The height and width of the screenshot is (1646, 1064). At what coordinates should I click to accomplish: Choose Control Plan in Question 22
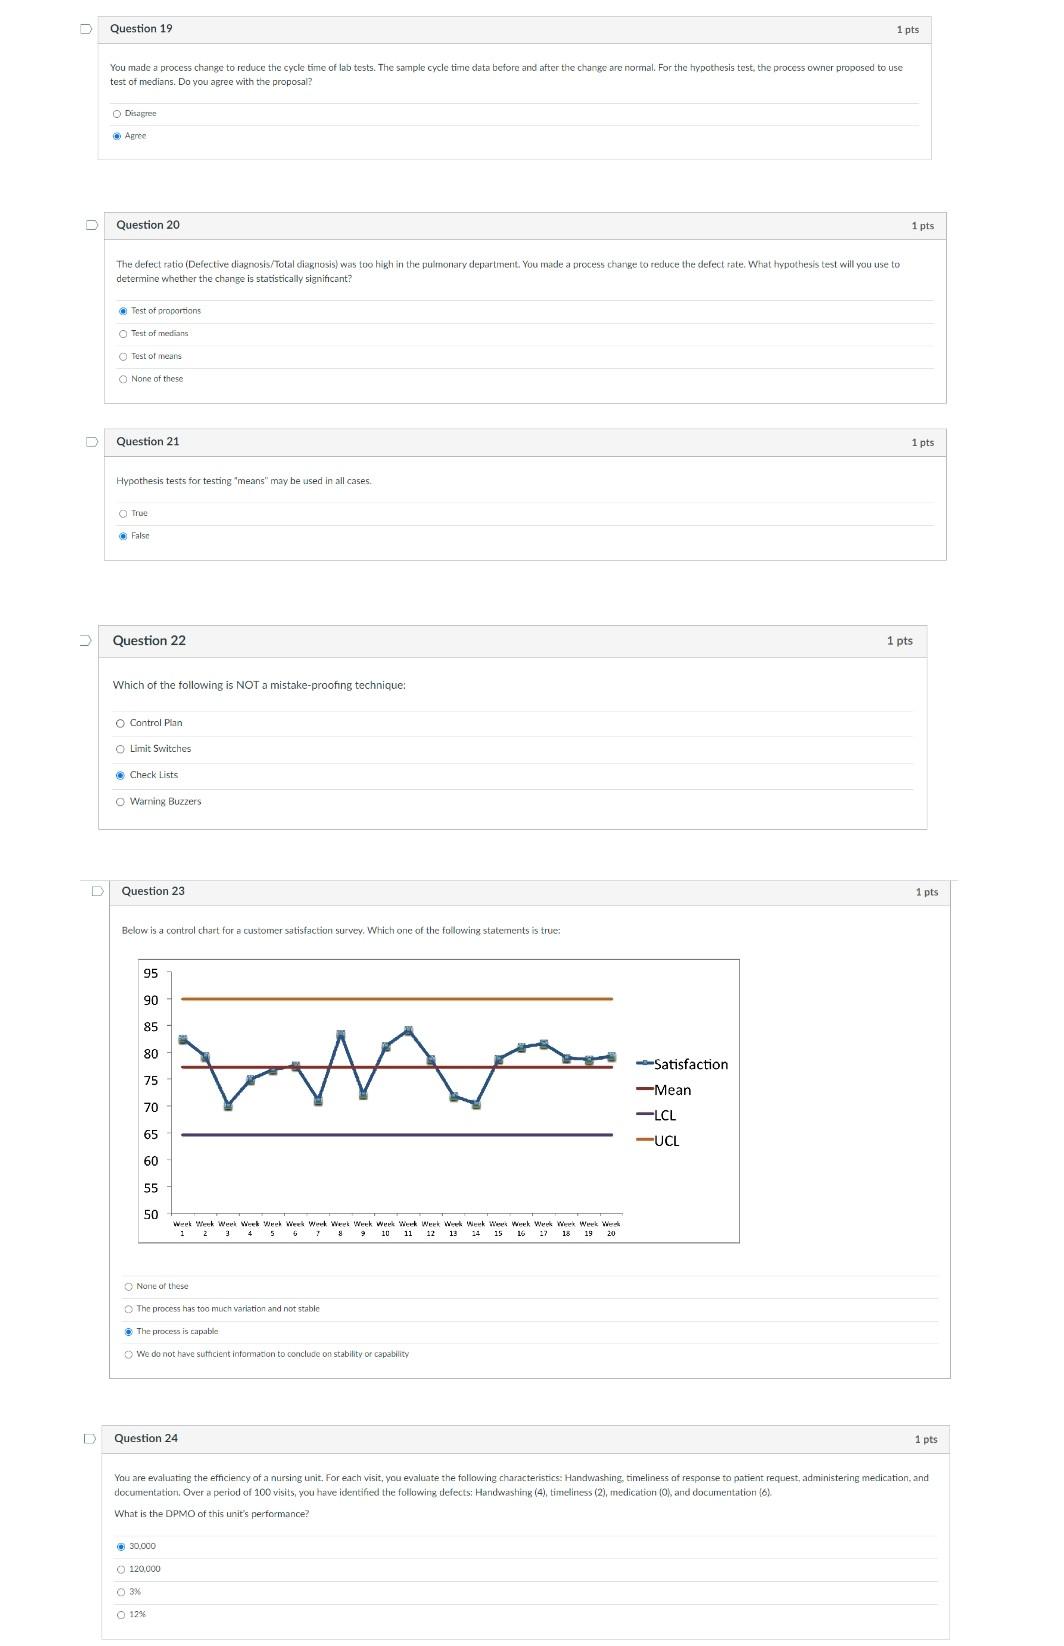coord(121,723)
